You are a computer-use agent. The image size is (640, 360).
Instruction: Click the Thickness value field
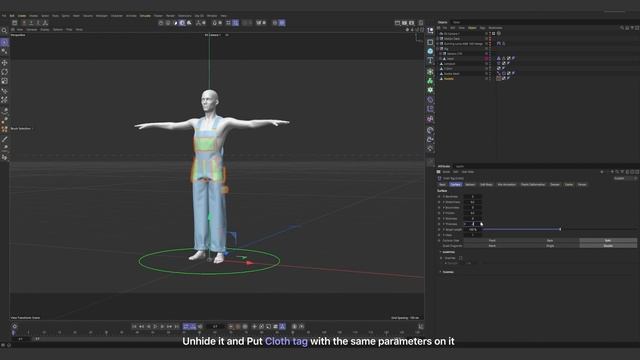point(473,224)
